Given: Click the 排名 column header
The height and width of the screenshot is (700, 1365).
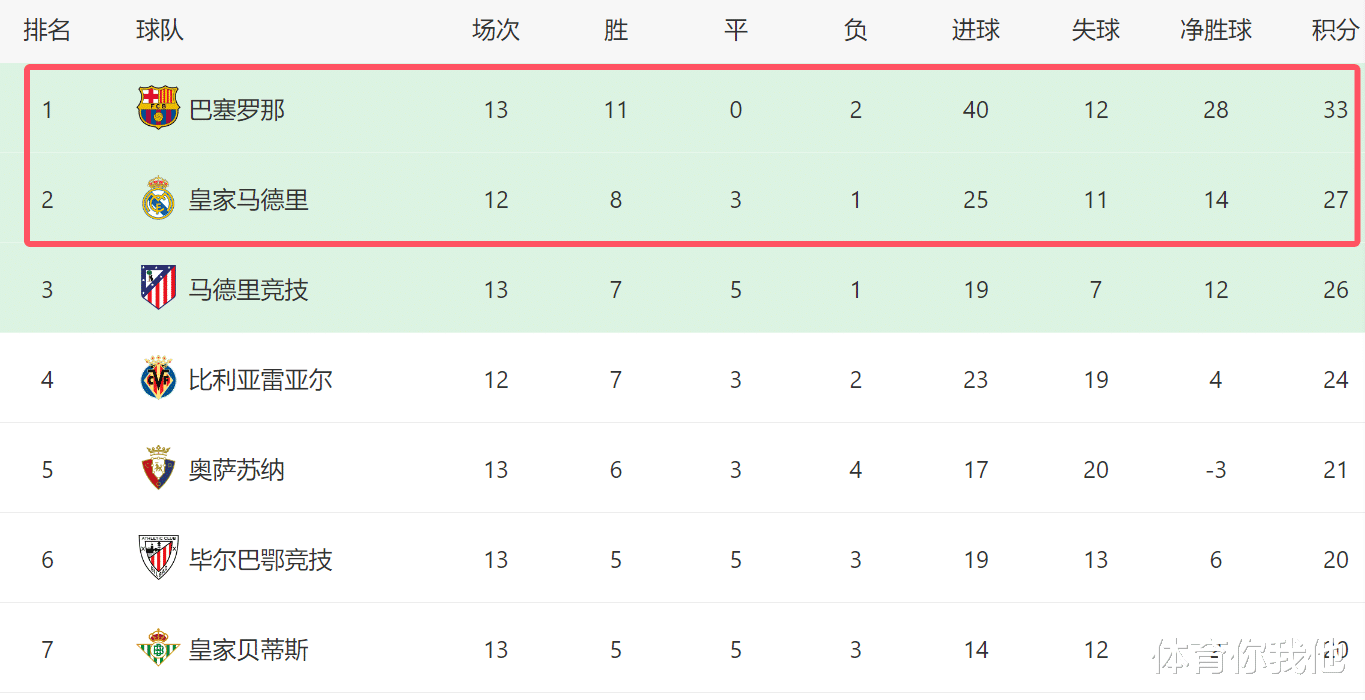Looking at the screenshot, I should pyautogui.click(x=47, y=31).
